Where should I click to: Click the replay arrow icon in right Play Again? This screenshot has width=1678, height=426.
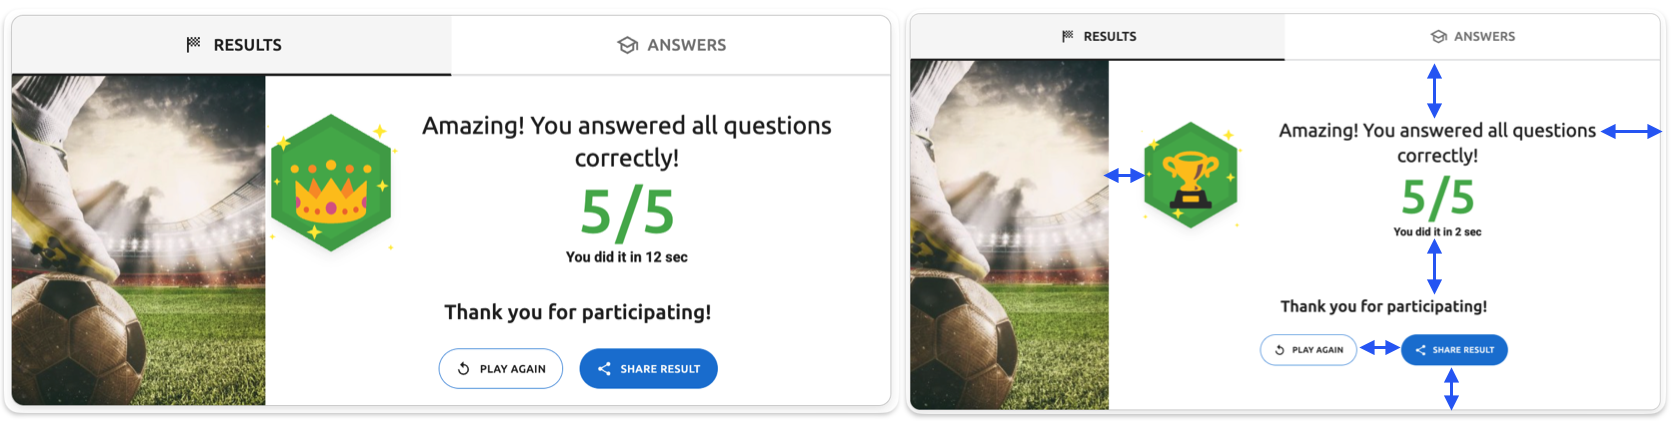click(x=1279, y=350)
